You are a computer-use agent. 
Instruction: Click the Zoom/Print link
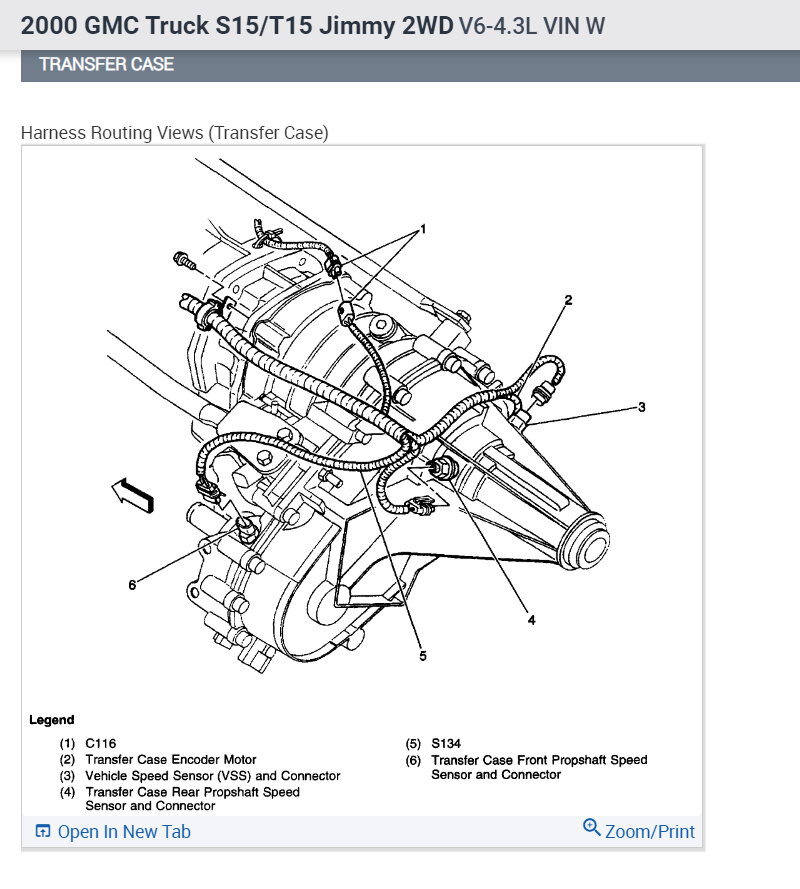tap(648, 831)
